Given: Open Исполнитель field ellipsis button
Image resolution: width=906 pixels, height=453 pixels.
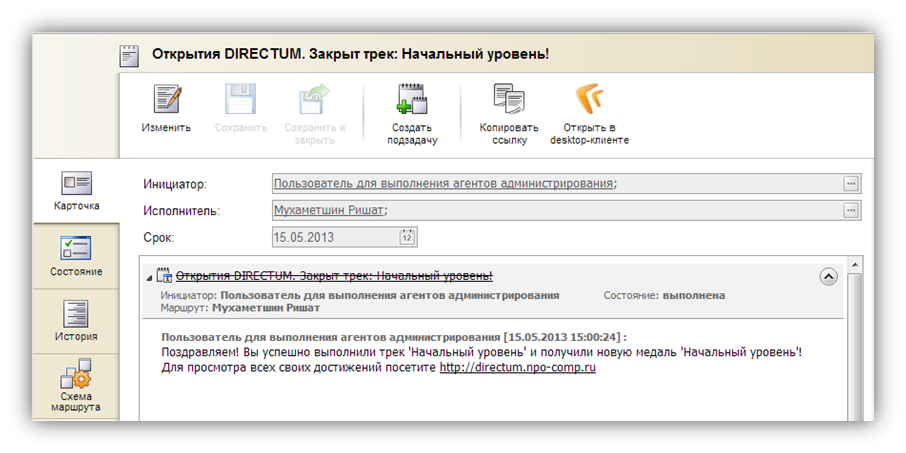Looking at the screenshot, I should [x=851, y=210].
